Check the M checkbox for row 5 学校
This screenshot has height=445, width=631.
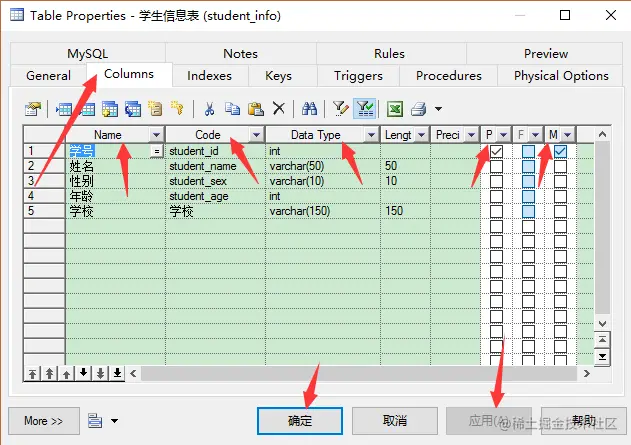[x=560, y=211]
